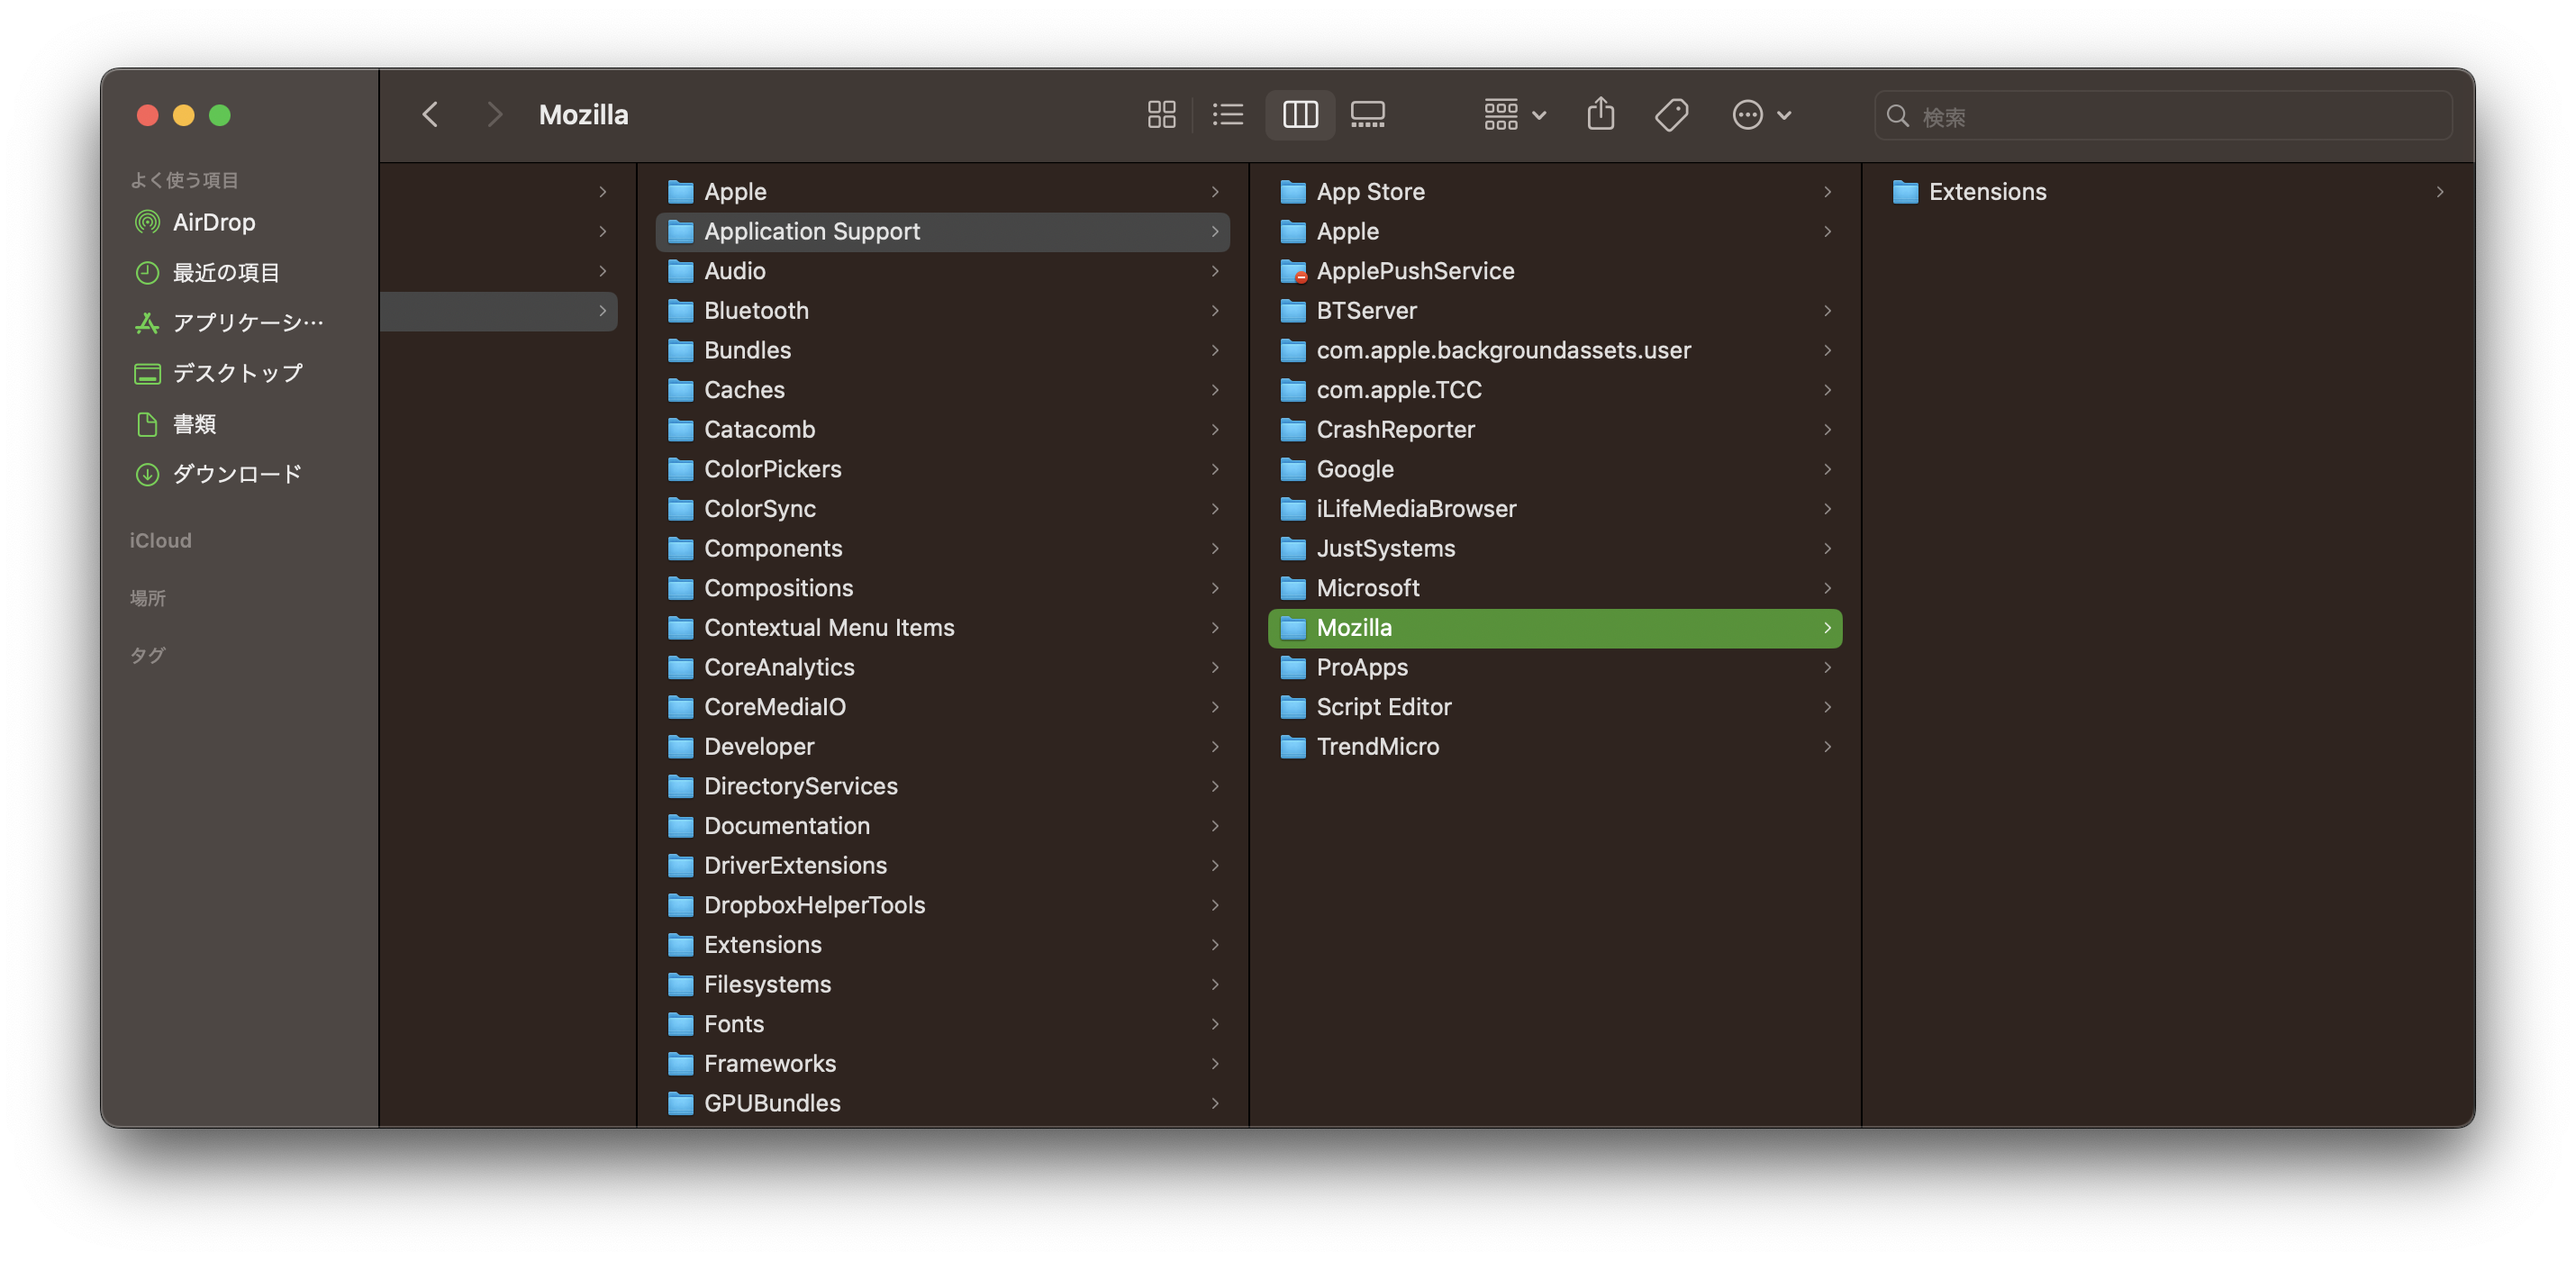Select the Microsoft folder icon
Image resolution: width=2576 pixels, height=1261 pixels.
click(1293, 588)
